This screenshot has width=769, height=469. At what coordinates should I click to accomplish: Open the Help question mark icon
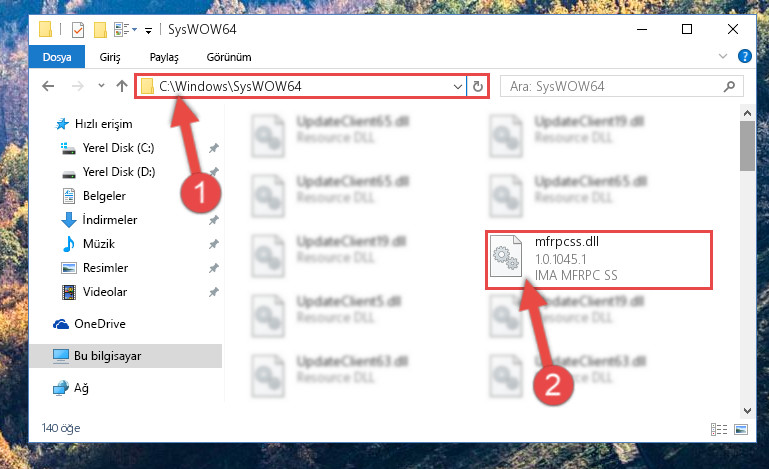click(744, 56)
